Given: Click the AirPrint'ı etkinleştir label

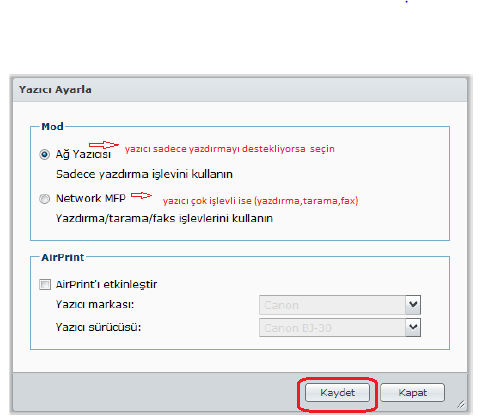Looking at the screenshot, I should tap(106, 284).
